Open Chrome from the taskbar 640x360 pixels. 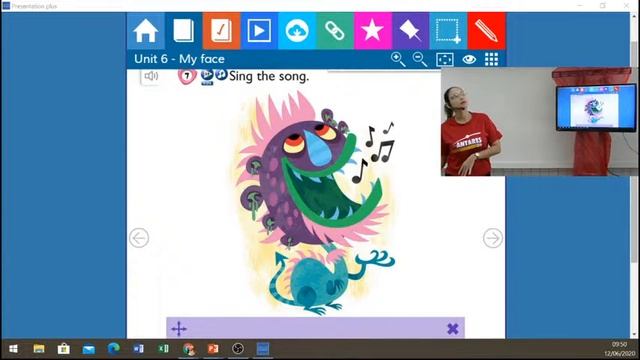pos(188,349)
